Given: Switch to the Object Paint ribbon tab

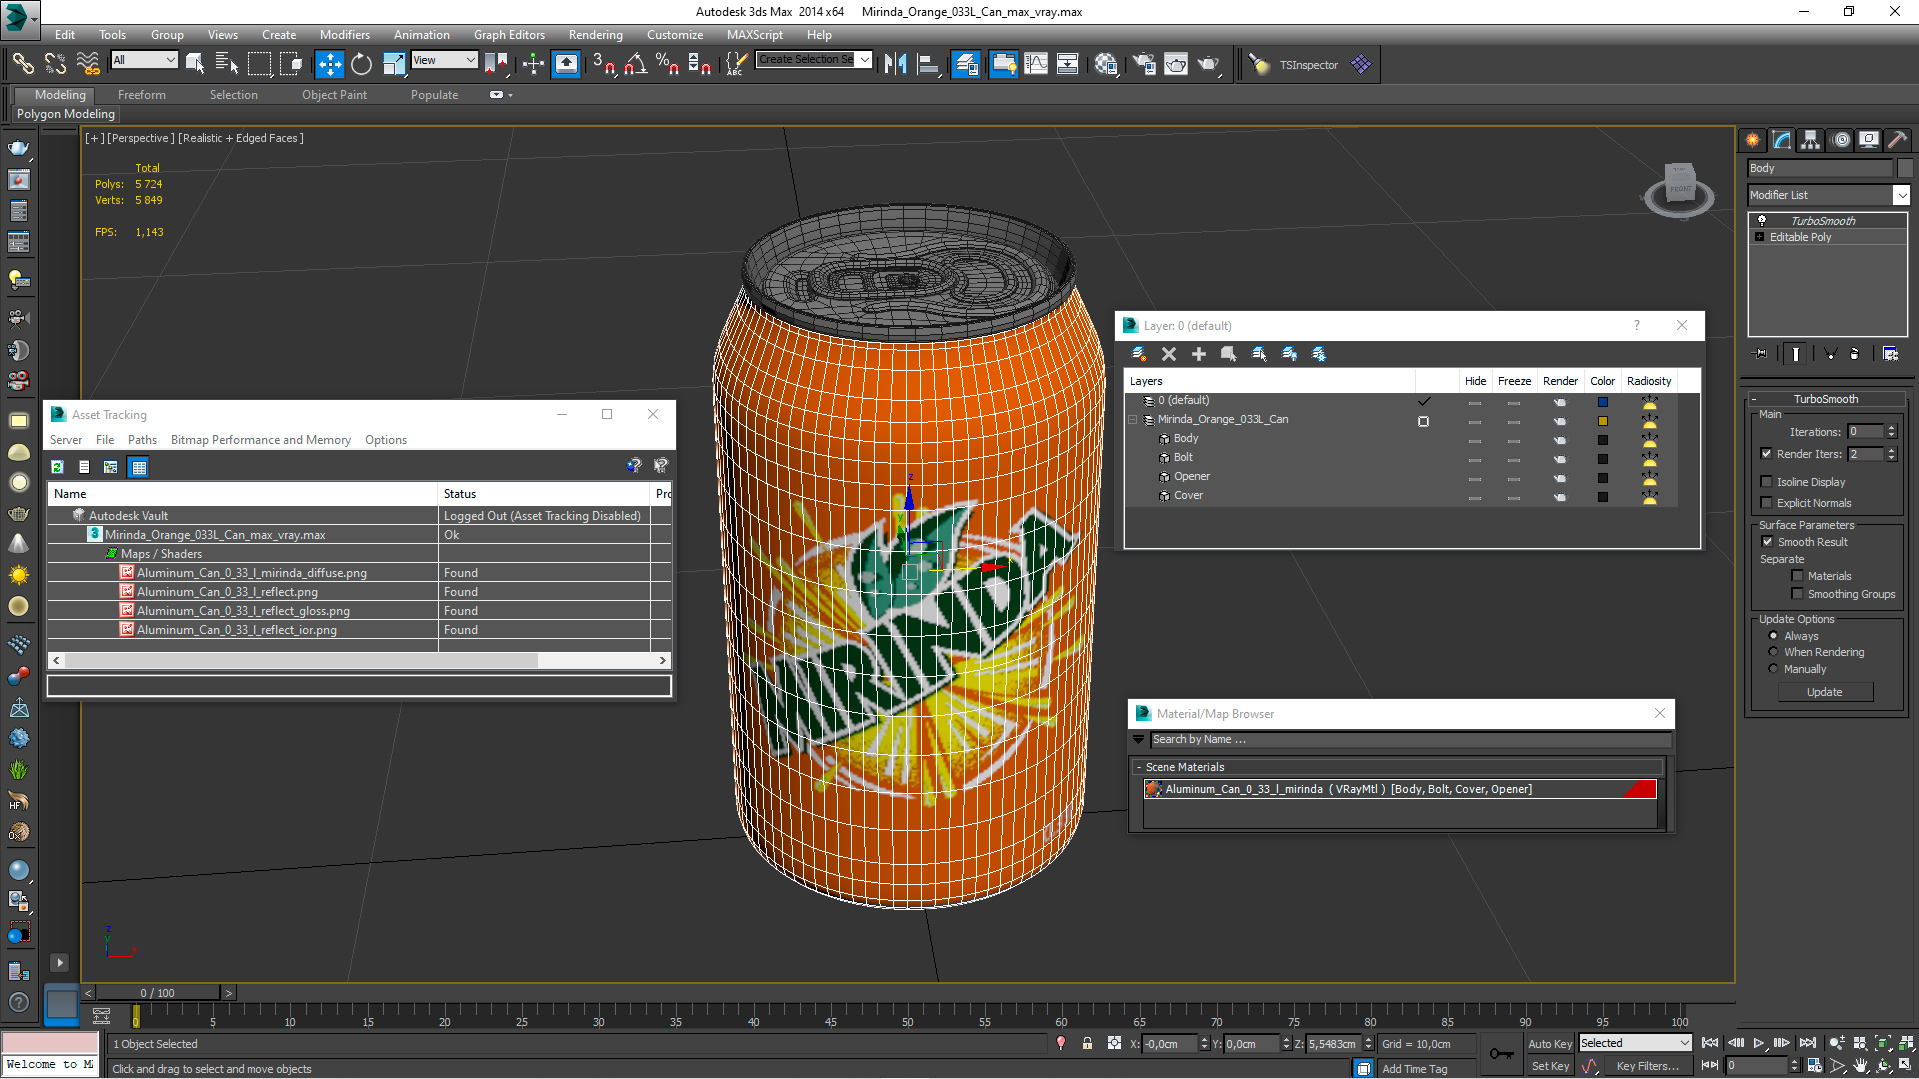Looking at the screenshot, I should 334,95.
